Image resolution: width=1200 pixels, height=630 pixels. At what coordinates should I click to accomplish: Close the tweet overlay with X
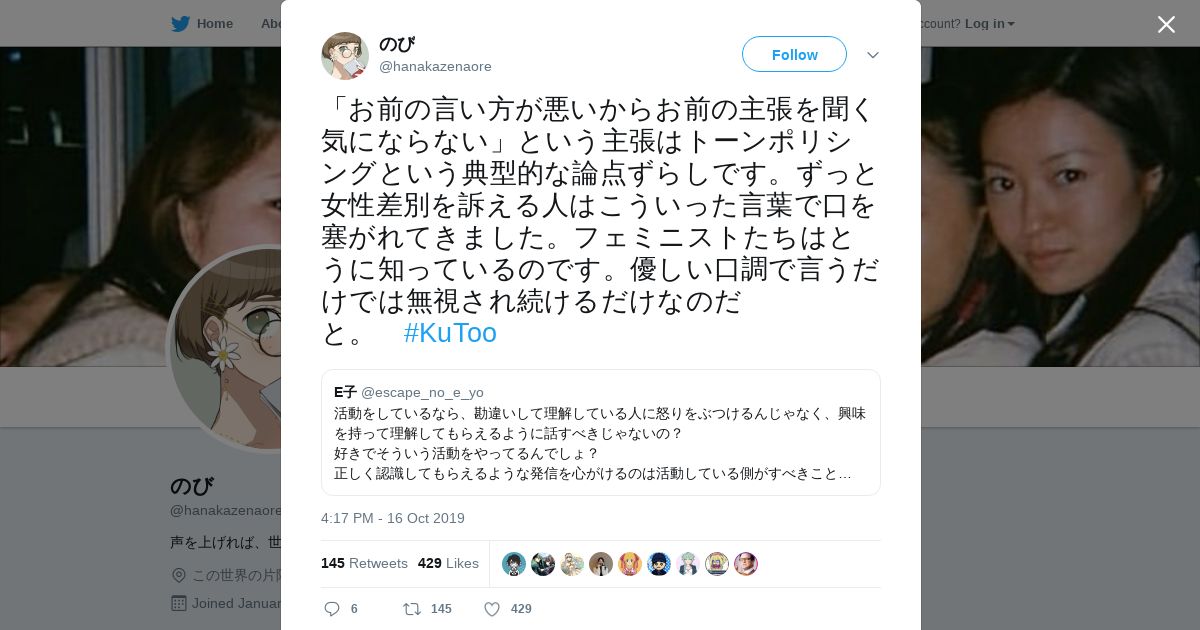[1166, 24]
